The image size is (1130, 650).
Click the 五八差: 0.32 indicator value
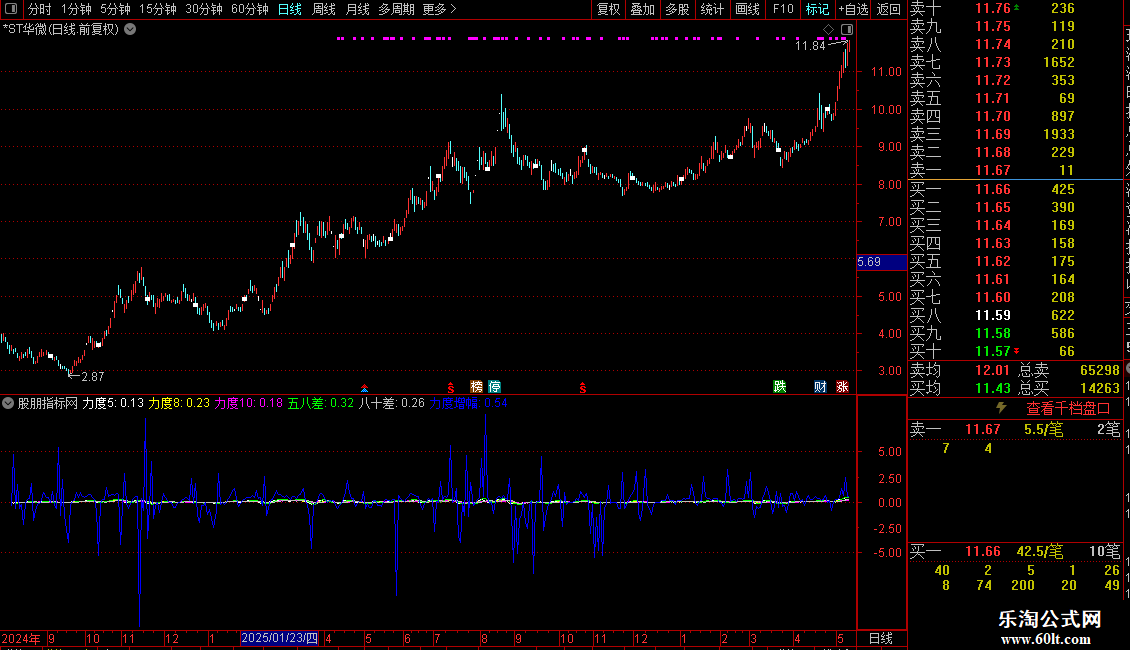321,404
